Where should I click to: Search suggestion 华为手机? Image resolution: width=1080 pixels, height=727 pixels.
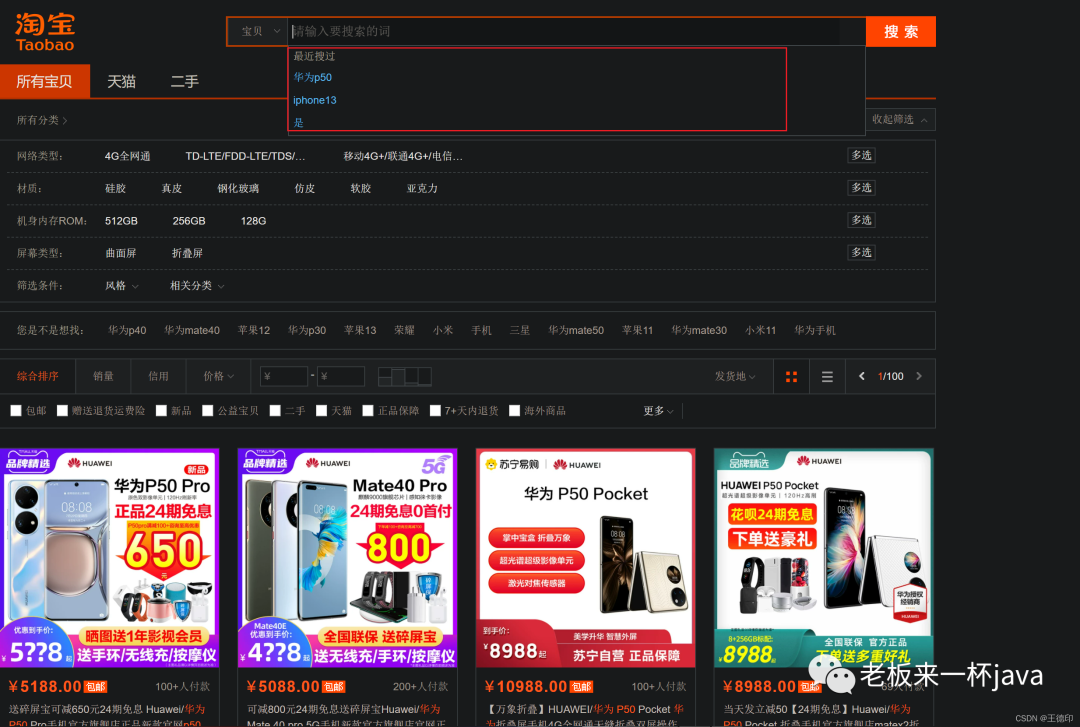coord(815,331)
